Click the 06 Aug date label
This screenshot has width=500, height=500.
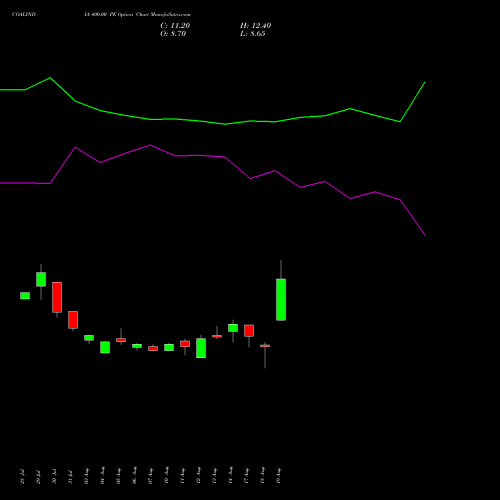coord(134,475)
